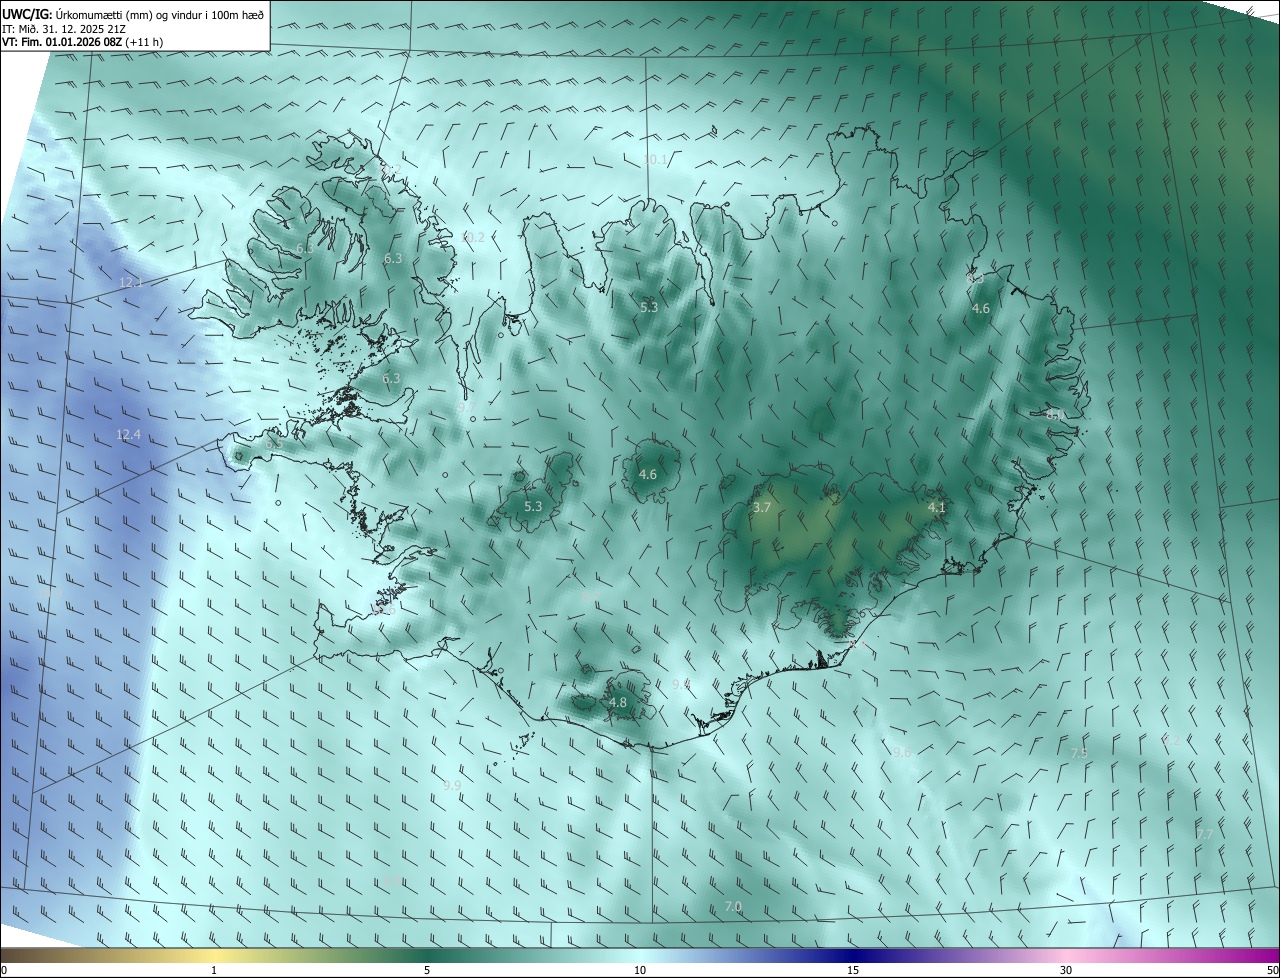
Task: Click the 'IT: Mið. 31. 12. 2025 21Z' line
Action: pyautogui.click(x=63, y=29)
